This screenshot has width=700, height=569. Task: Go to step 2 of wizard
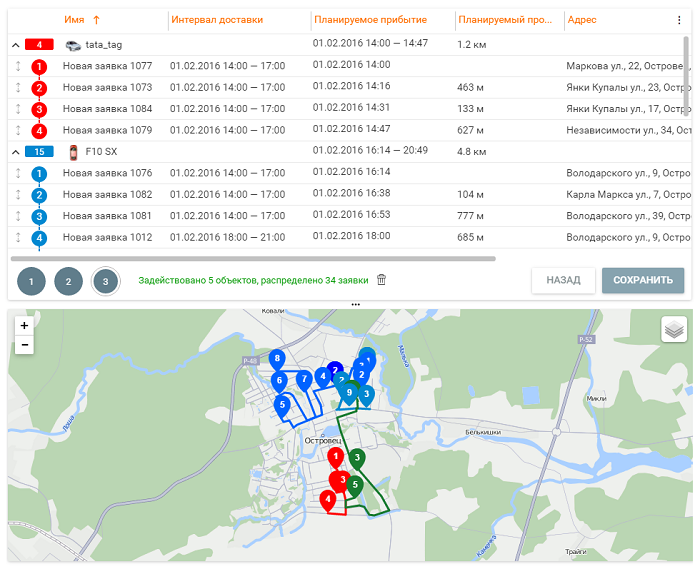coord(68,282)
